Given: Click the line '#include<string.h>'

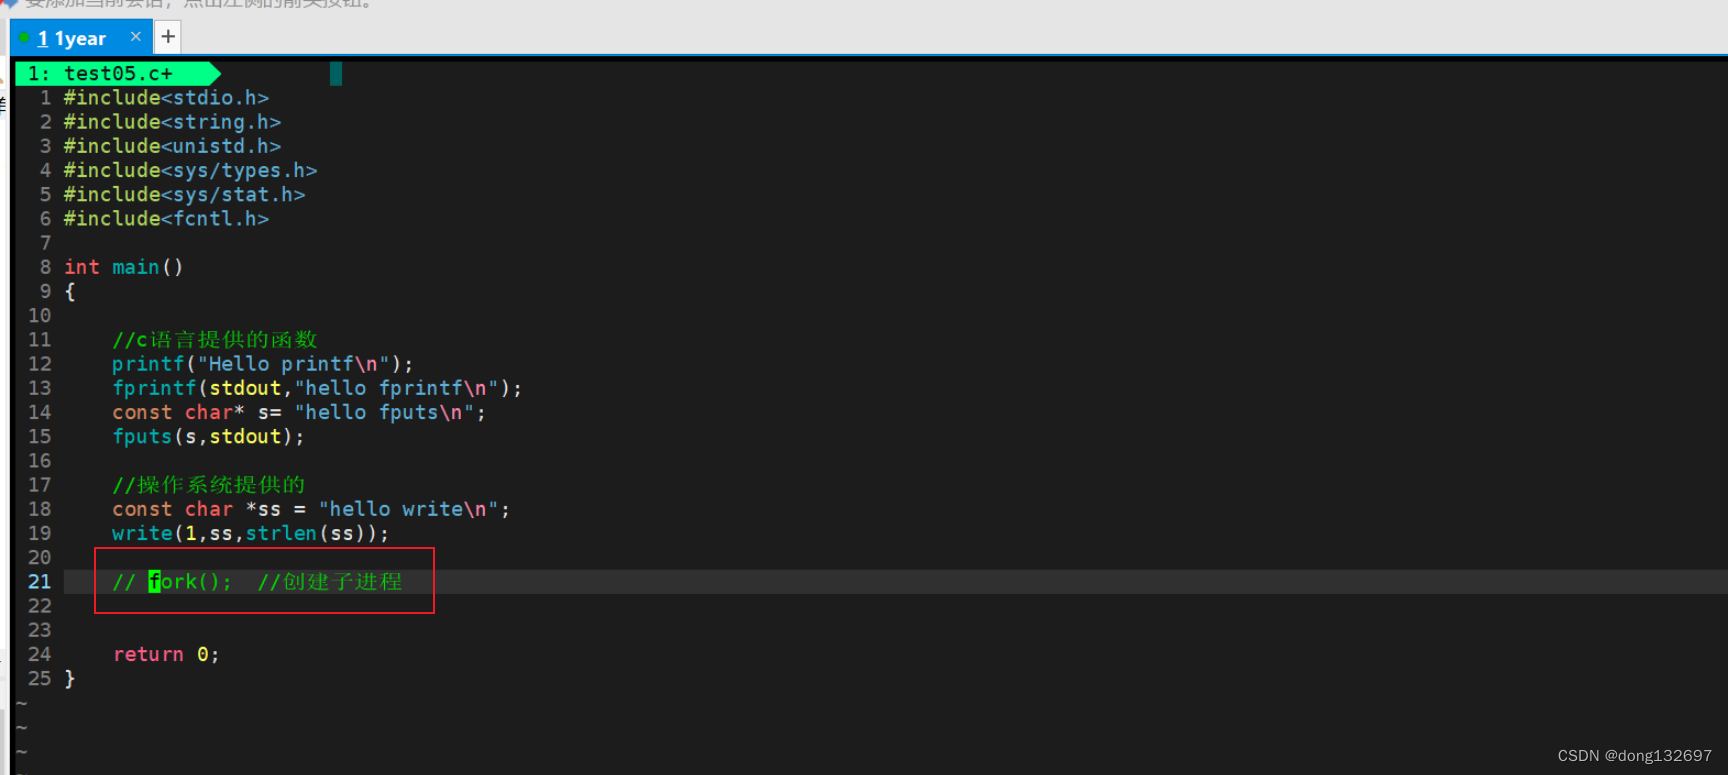Looking at the screenshot, I should (172, 122).
